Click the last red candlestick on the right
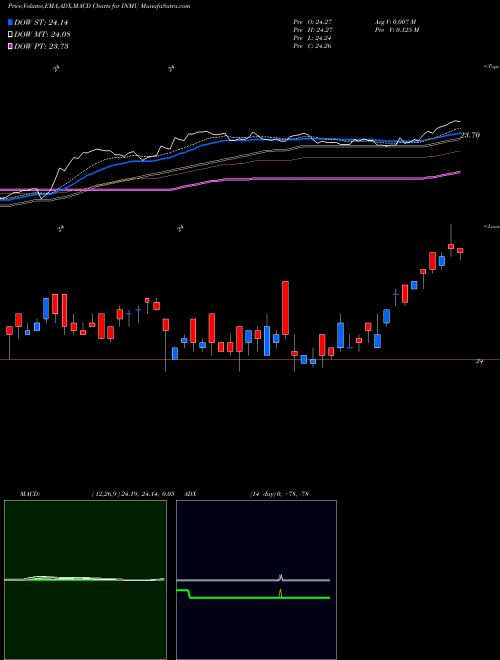This screenshot has height=660, width=500. [460, 250]
